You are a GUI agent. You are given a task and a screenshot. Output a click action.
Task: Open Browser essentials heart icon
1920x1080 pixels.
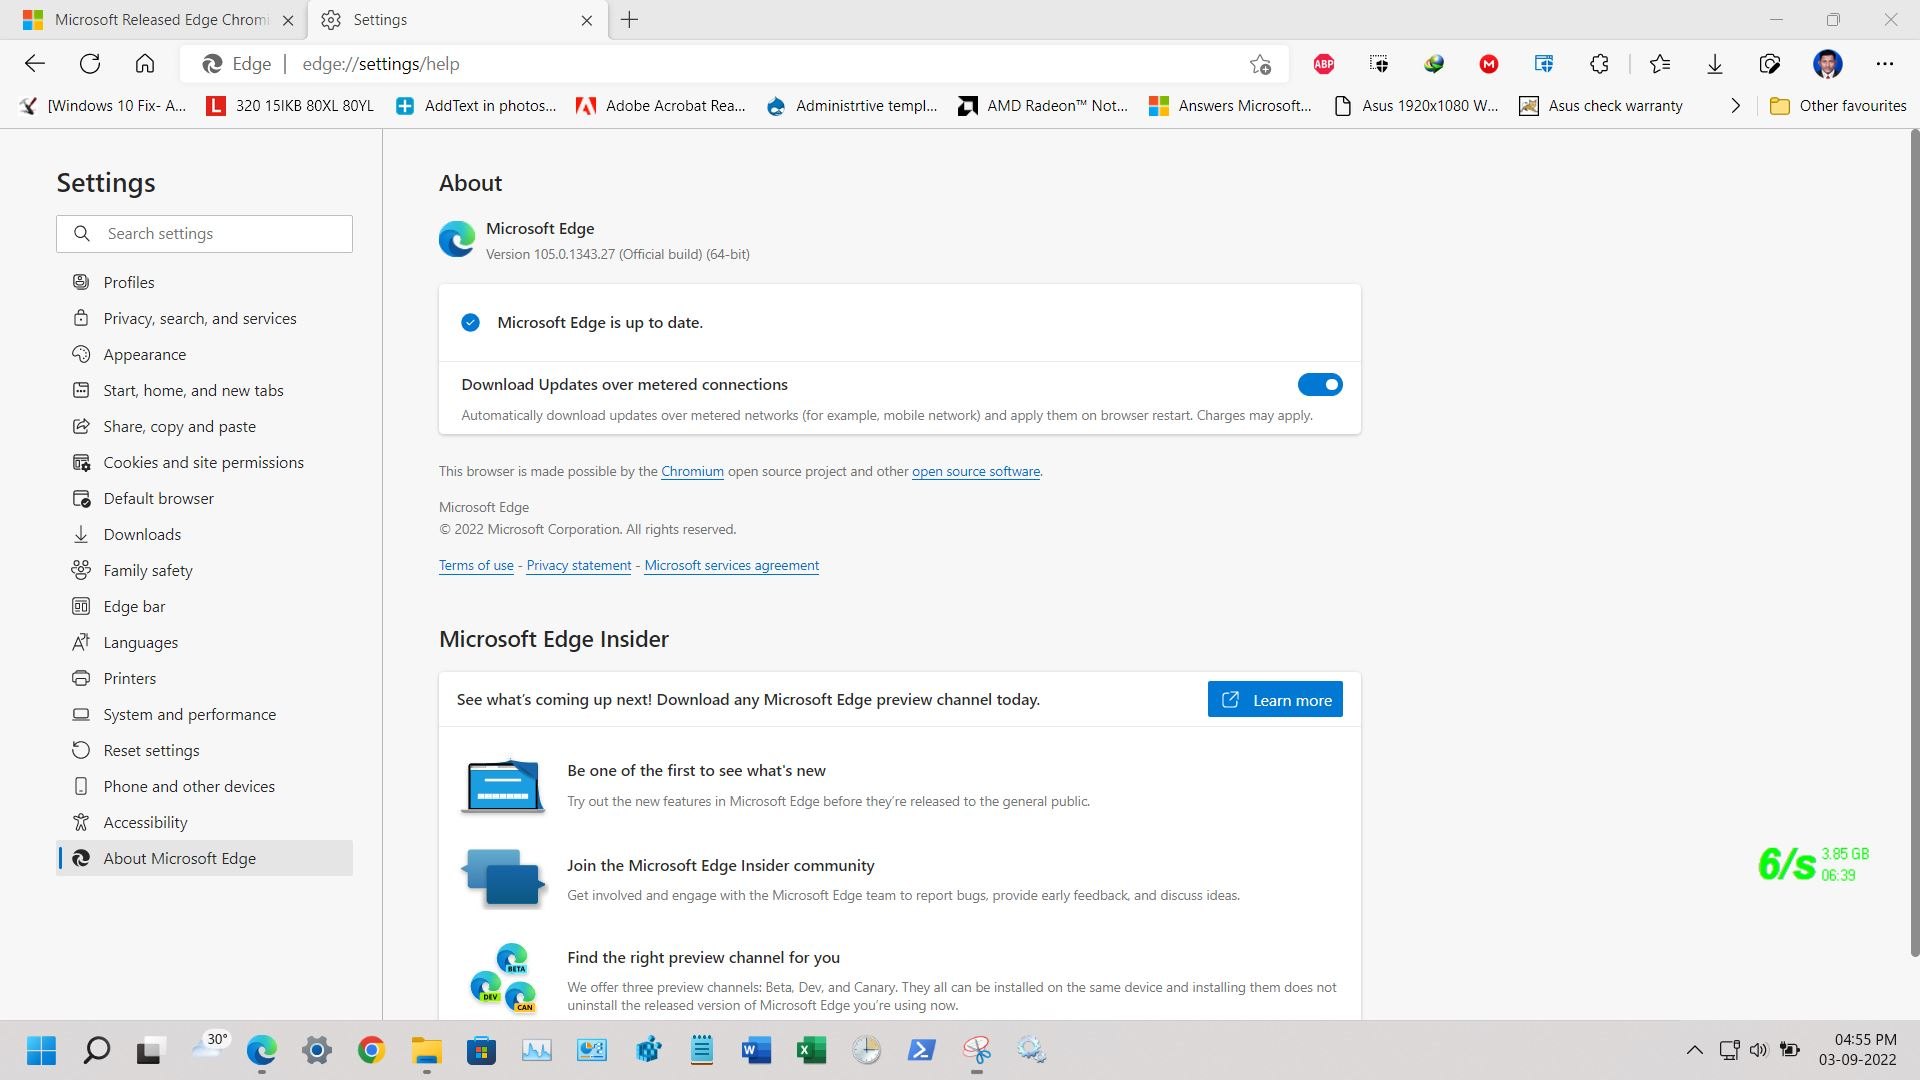(1770, 64)
